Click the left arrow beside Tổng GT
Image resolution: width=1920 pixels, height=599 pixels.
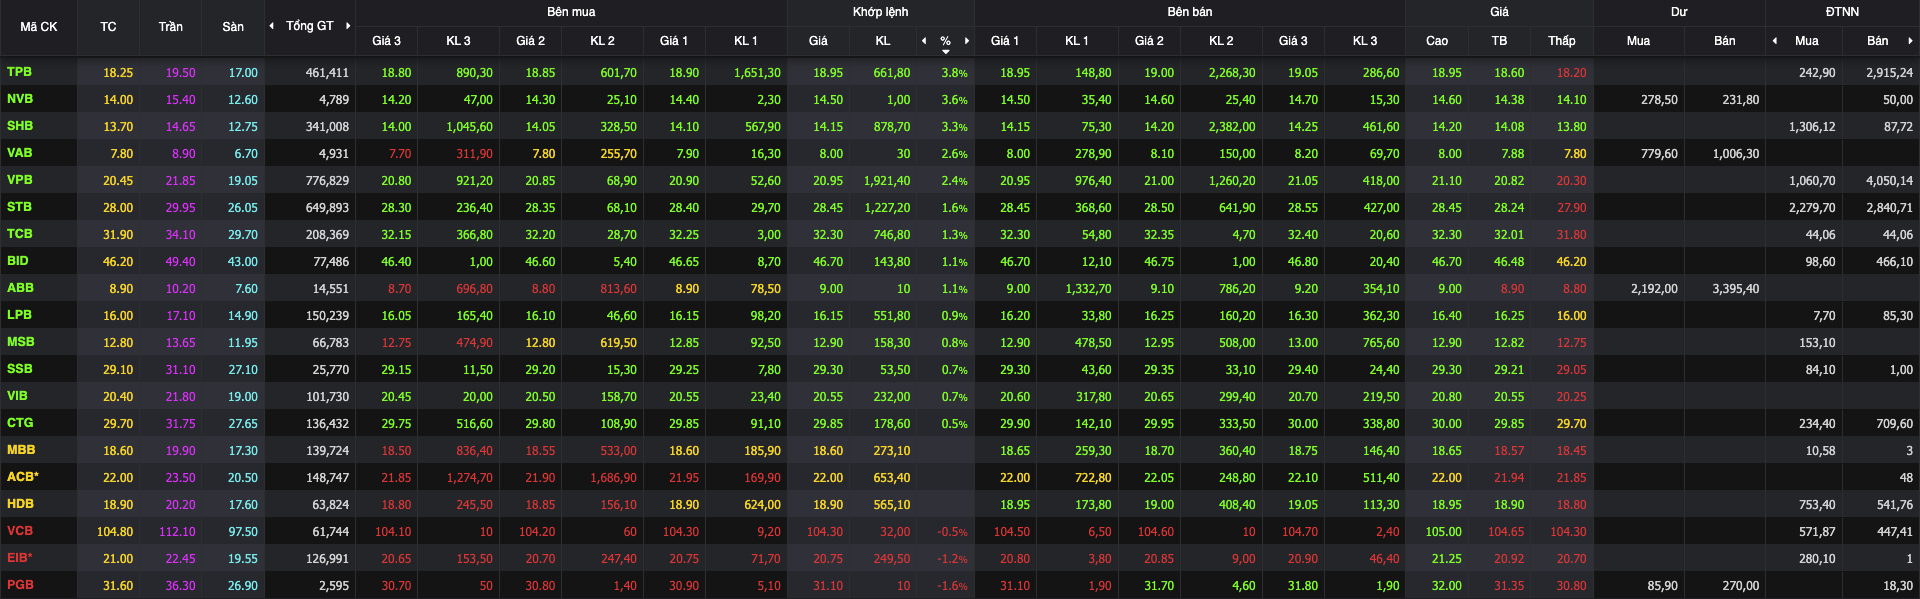[x=271, y=26]
